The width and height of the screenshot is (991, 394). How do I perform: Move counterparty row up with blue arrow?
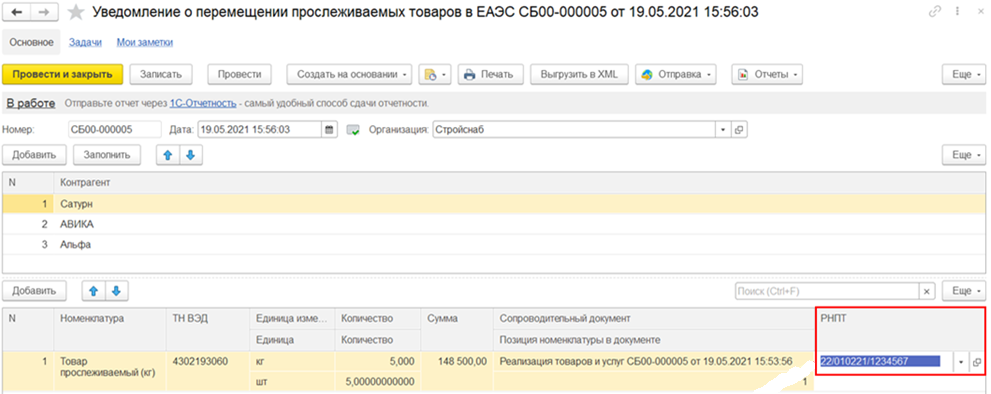pyautogui.click(x=168, y=155)
